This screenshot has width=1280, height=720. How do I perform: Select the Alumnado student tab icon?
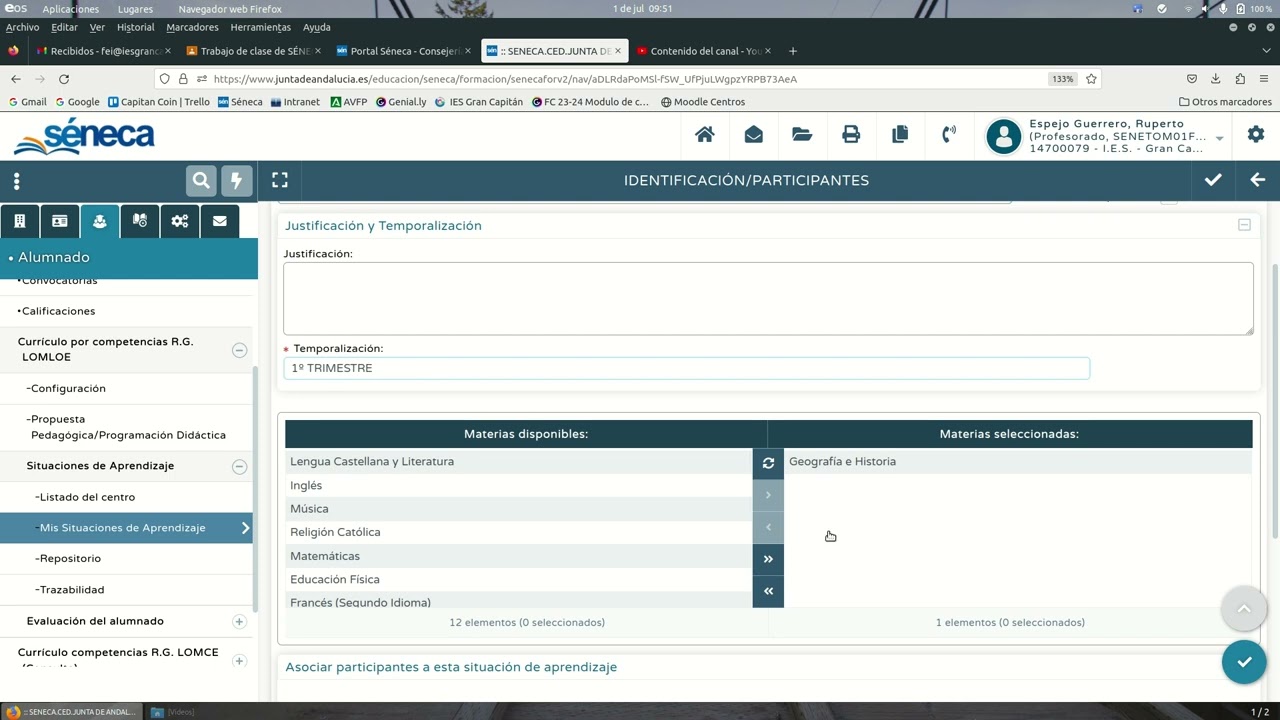tap(100, 221)
